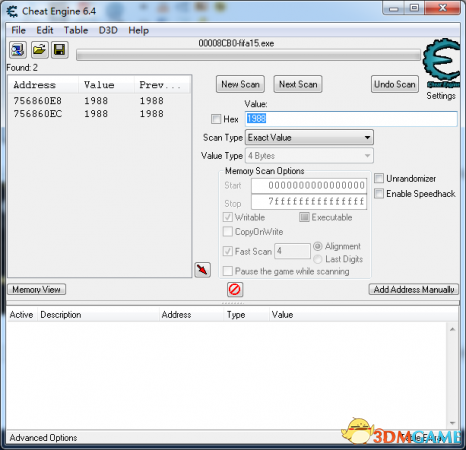Toggle the Hex checkbox
This screenshot has width=466, height=450.
(216, 119)
